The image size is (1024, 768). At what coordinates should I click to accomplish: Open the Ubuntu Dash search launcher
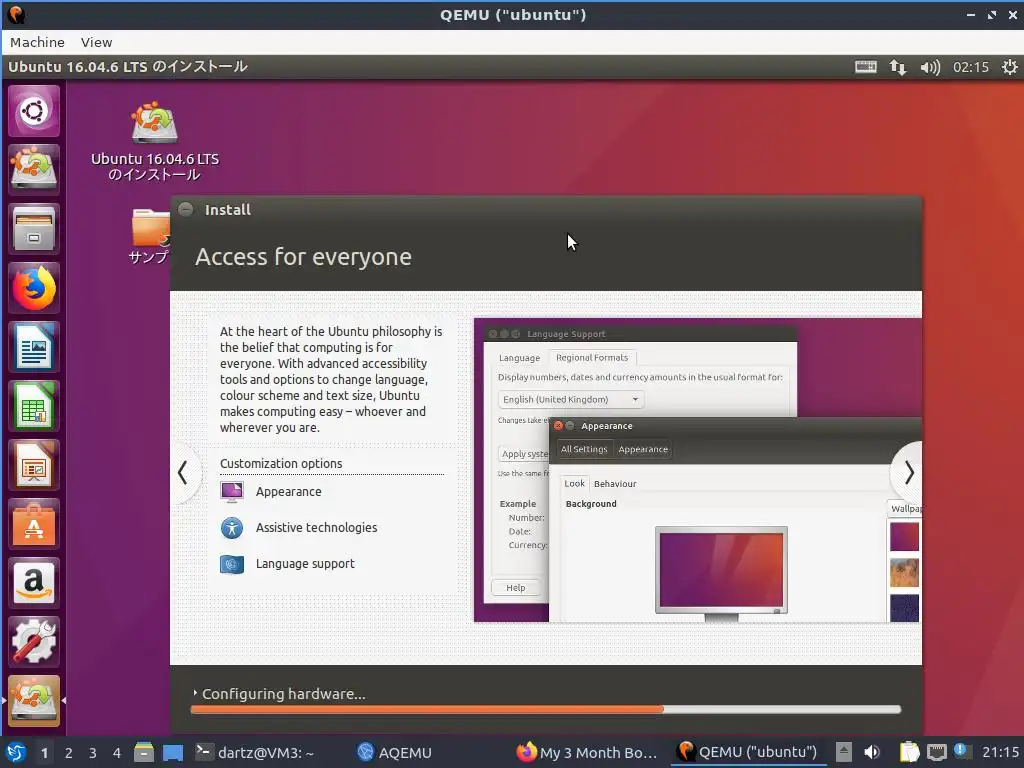pyautogui.click(x=34, y=111)
